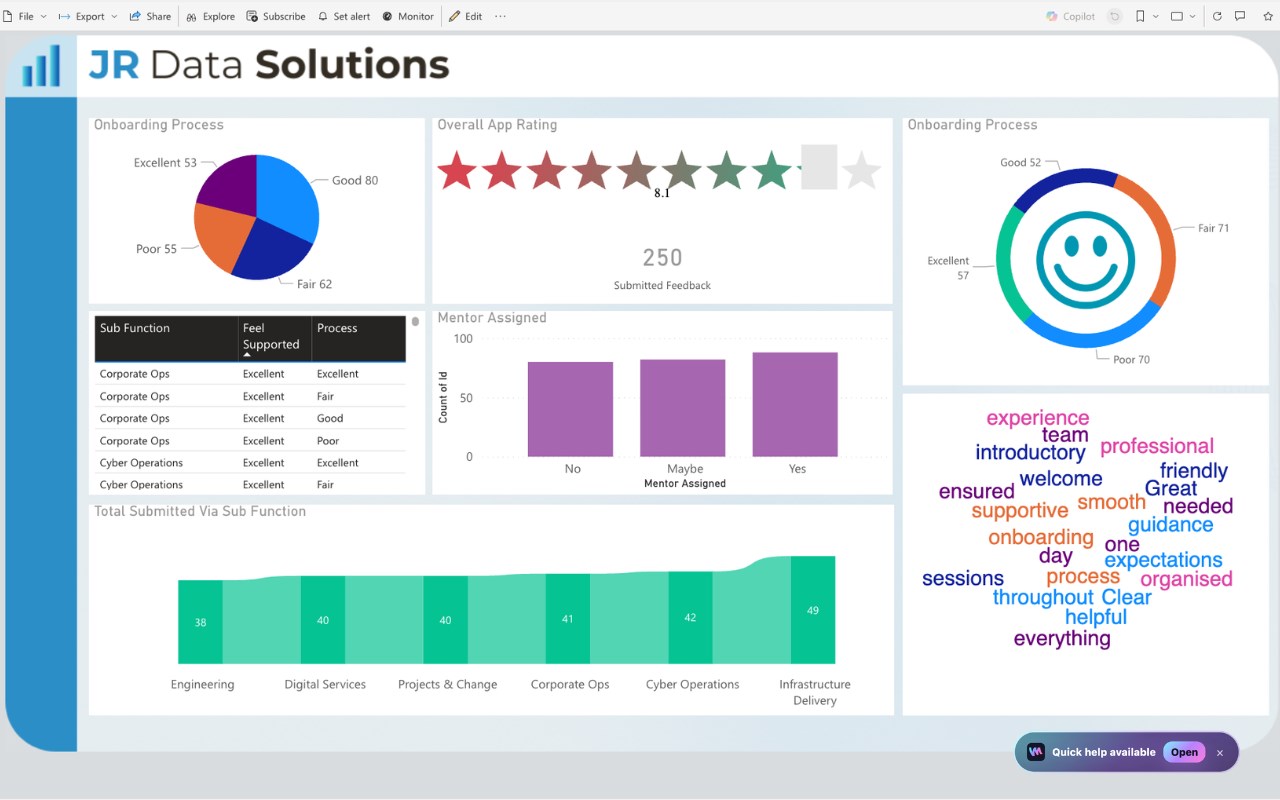Image resolution: width=1280 pixels, height=800 pixels.
Task: Open the Monitor option
Action: 408,16
